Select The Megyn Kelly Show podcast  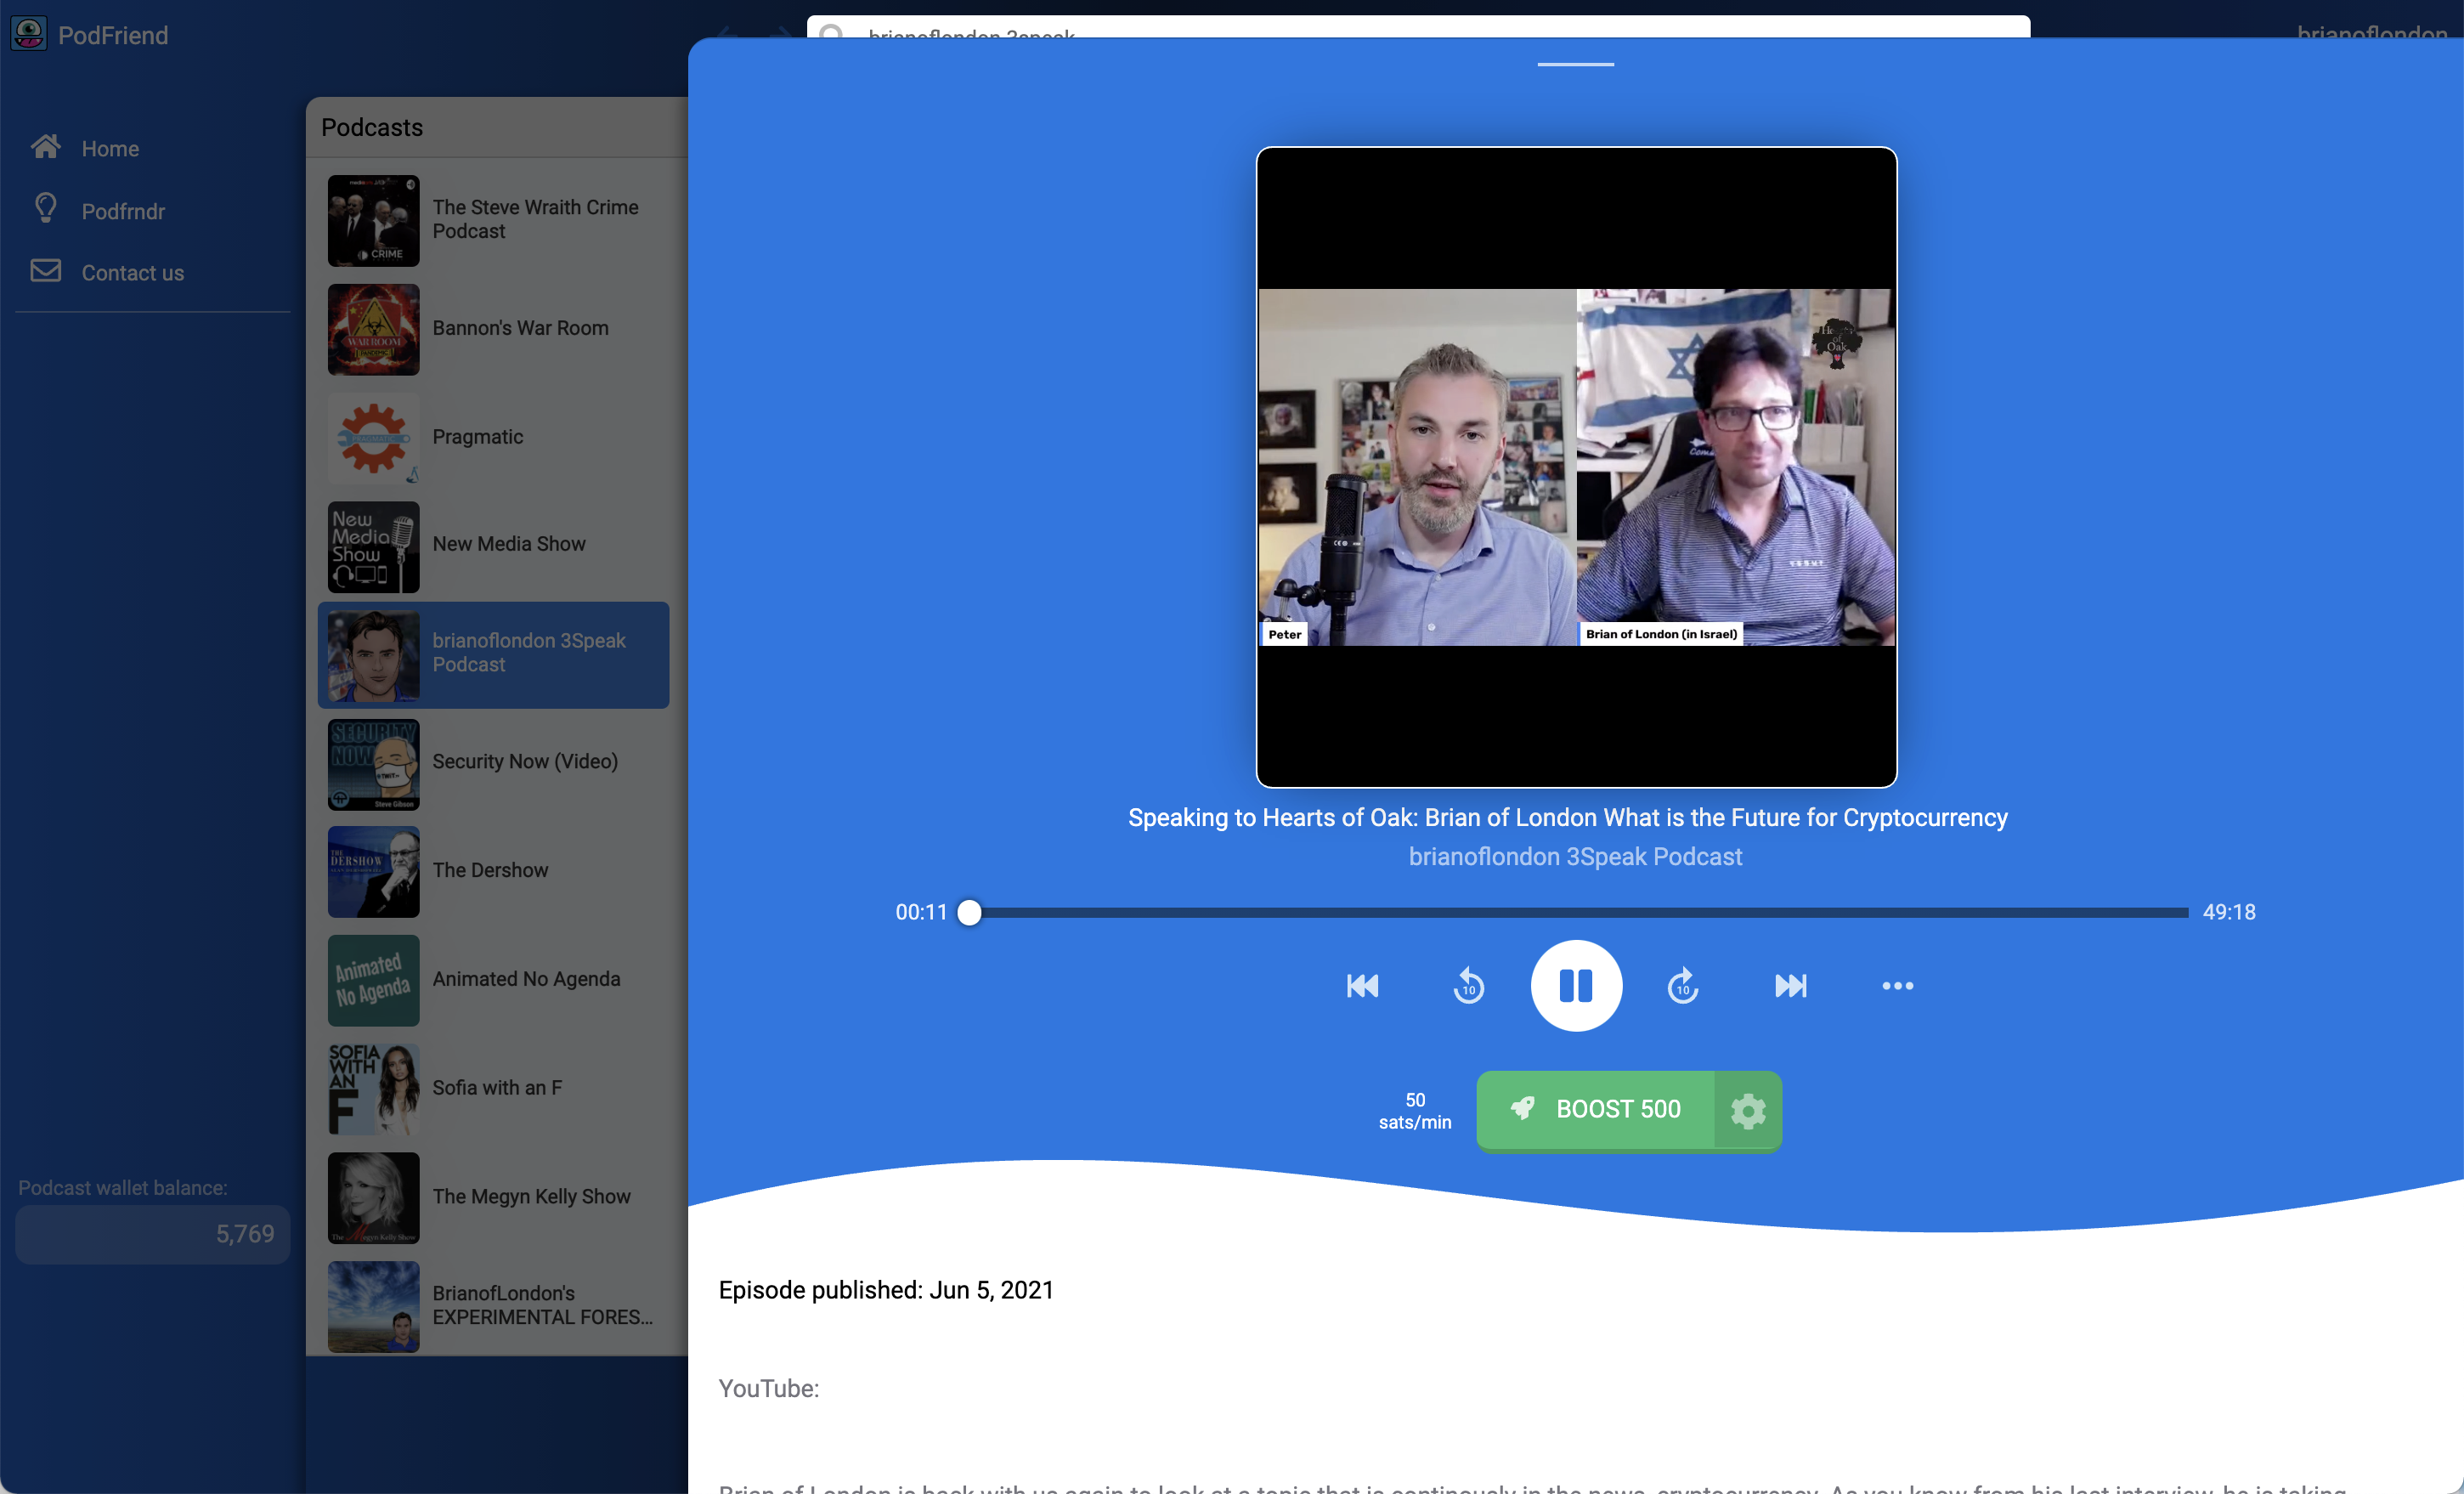click(x=493, y=1198)
